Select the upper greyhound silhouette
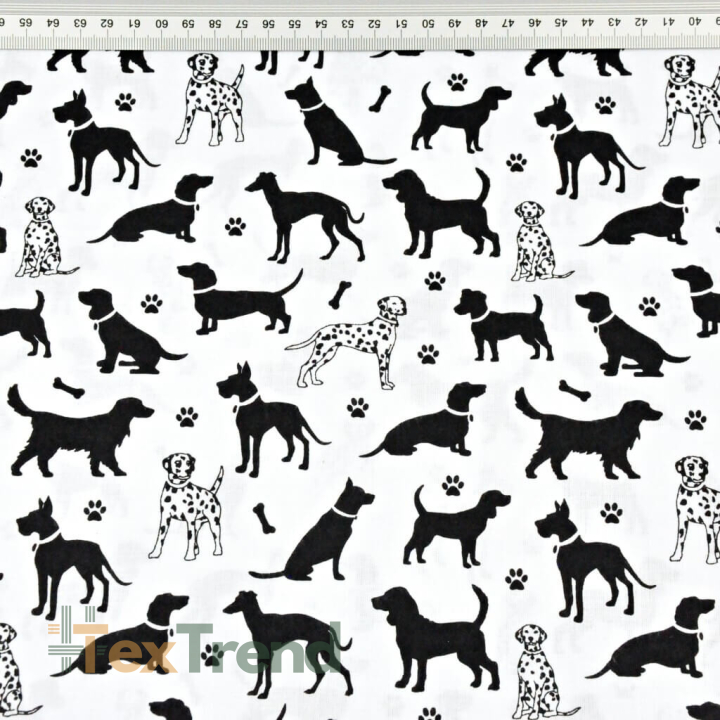720x720 pixels. tap(305, 212)
